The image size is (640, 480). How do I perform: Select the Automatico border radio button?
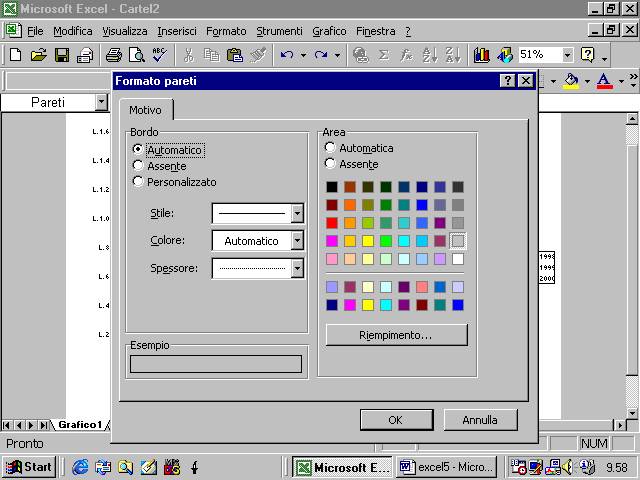click(x=138, y=149)
